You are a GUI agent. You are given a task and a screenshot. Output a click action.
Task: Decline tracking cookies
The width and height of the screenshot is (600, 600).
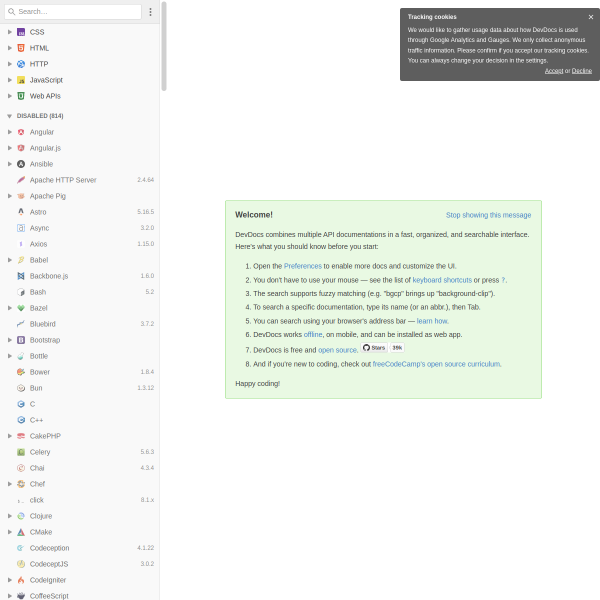pyautogui.click(x=582, y=71)
